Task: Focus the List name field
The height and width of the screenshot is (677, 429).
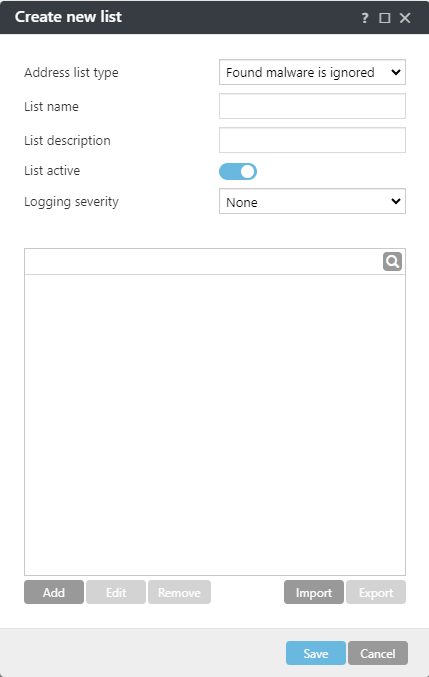Action: tap(312, 106)
